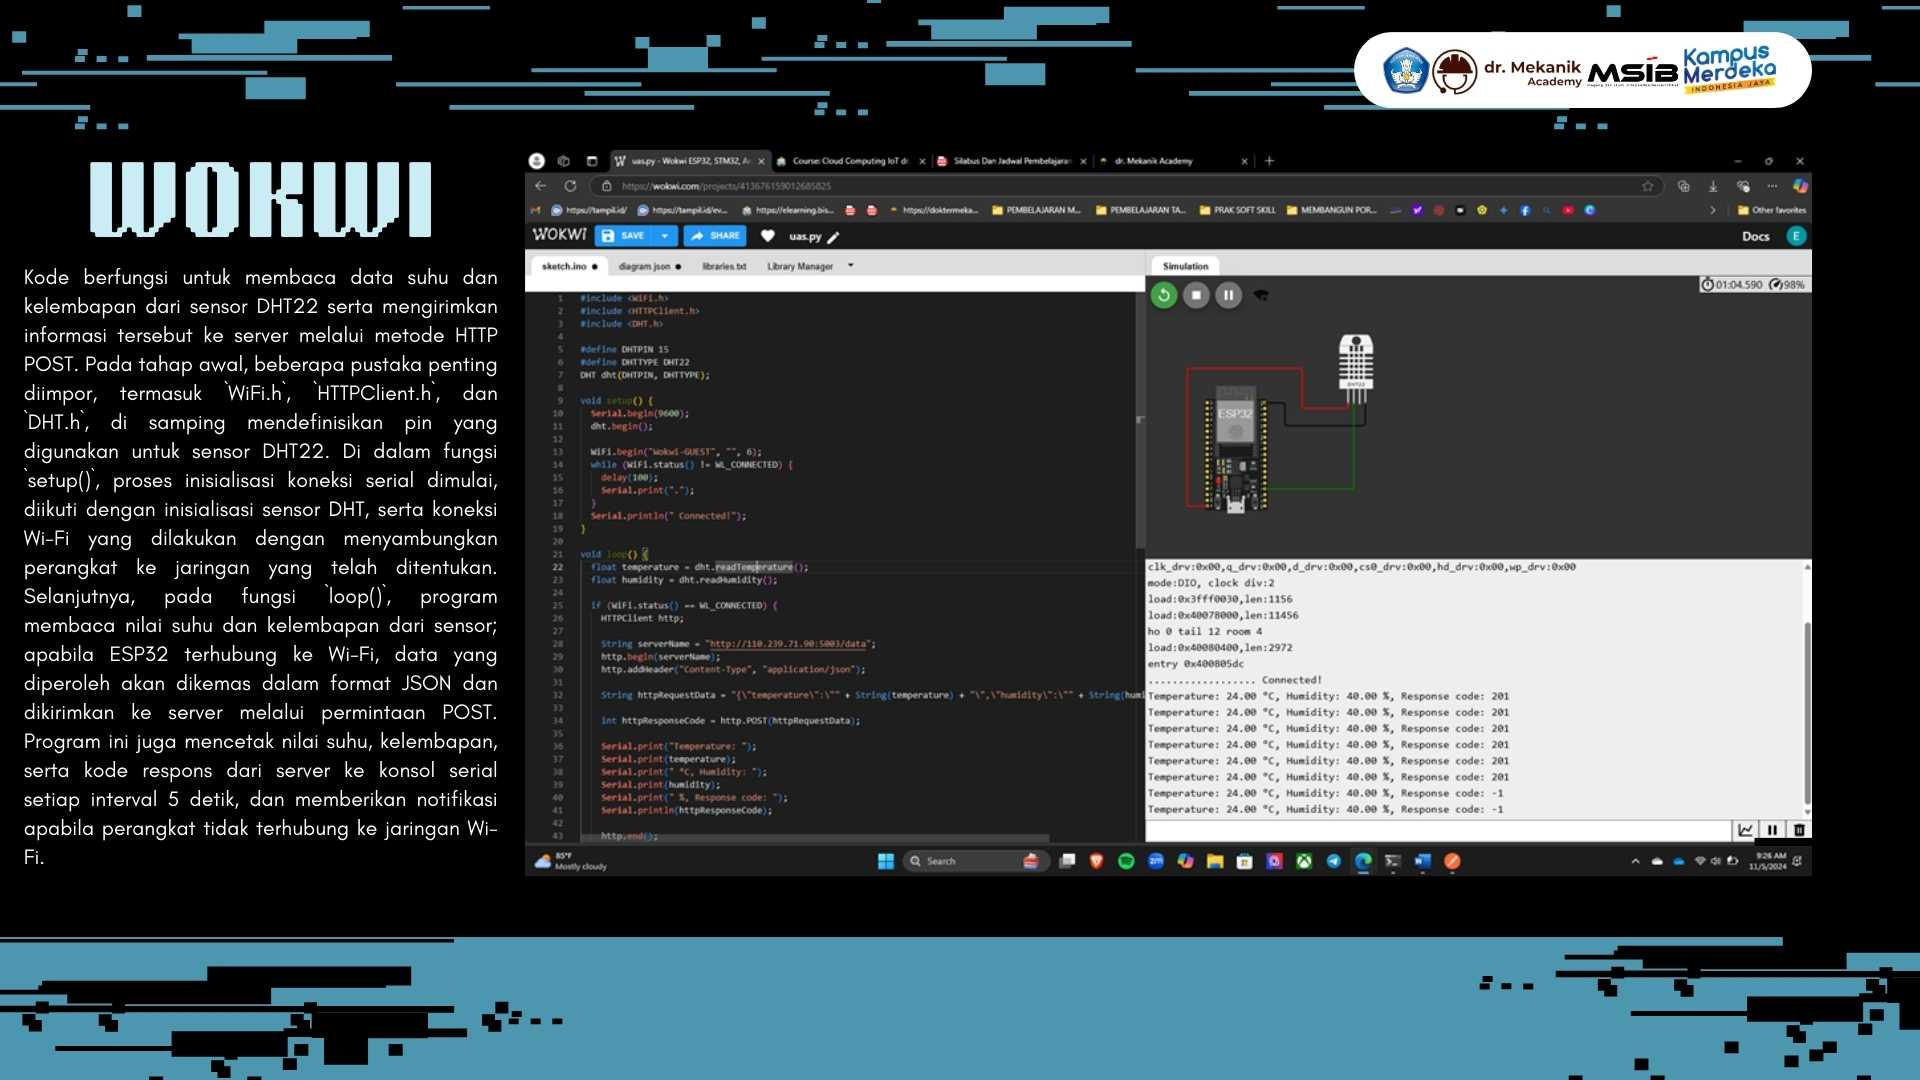The image size is (1920, 1080).
Task: Click the serial monitor vertical scrollbar
Action: 1807,712
